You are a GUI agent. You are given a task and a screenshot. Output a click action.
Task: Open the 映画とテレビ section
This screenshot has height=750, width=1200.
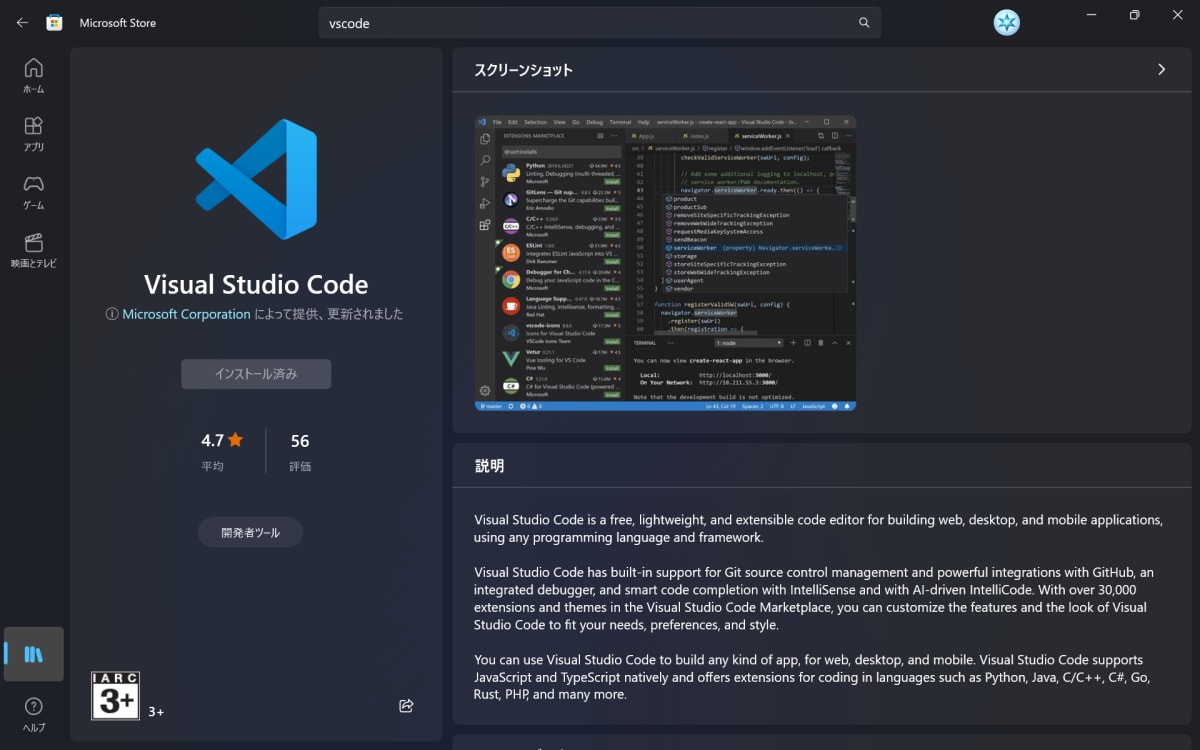pyautogui.click(x=33, y=250)
